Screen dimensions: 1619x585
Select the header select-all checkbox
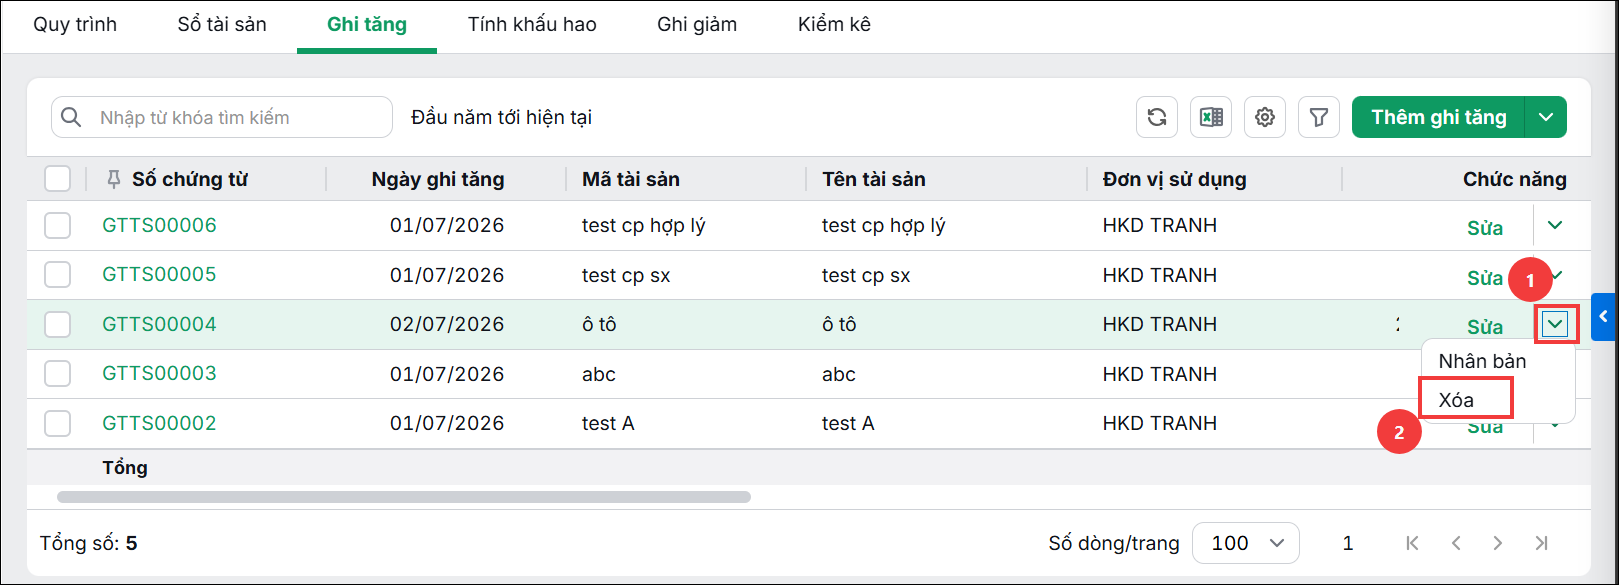58,179
